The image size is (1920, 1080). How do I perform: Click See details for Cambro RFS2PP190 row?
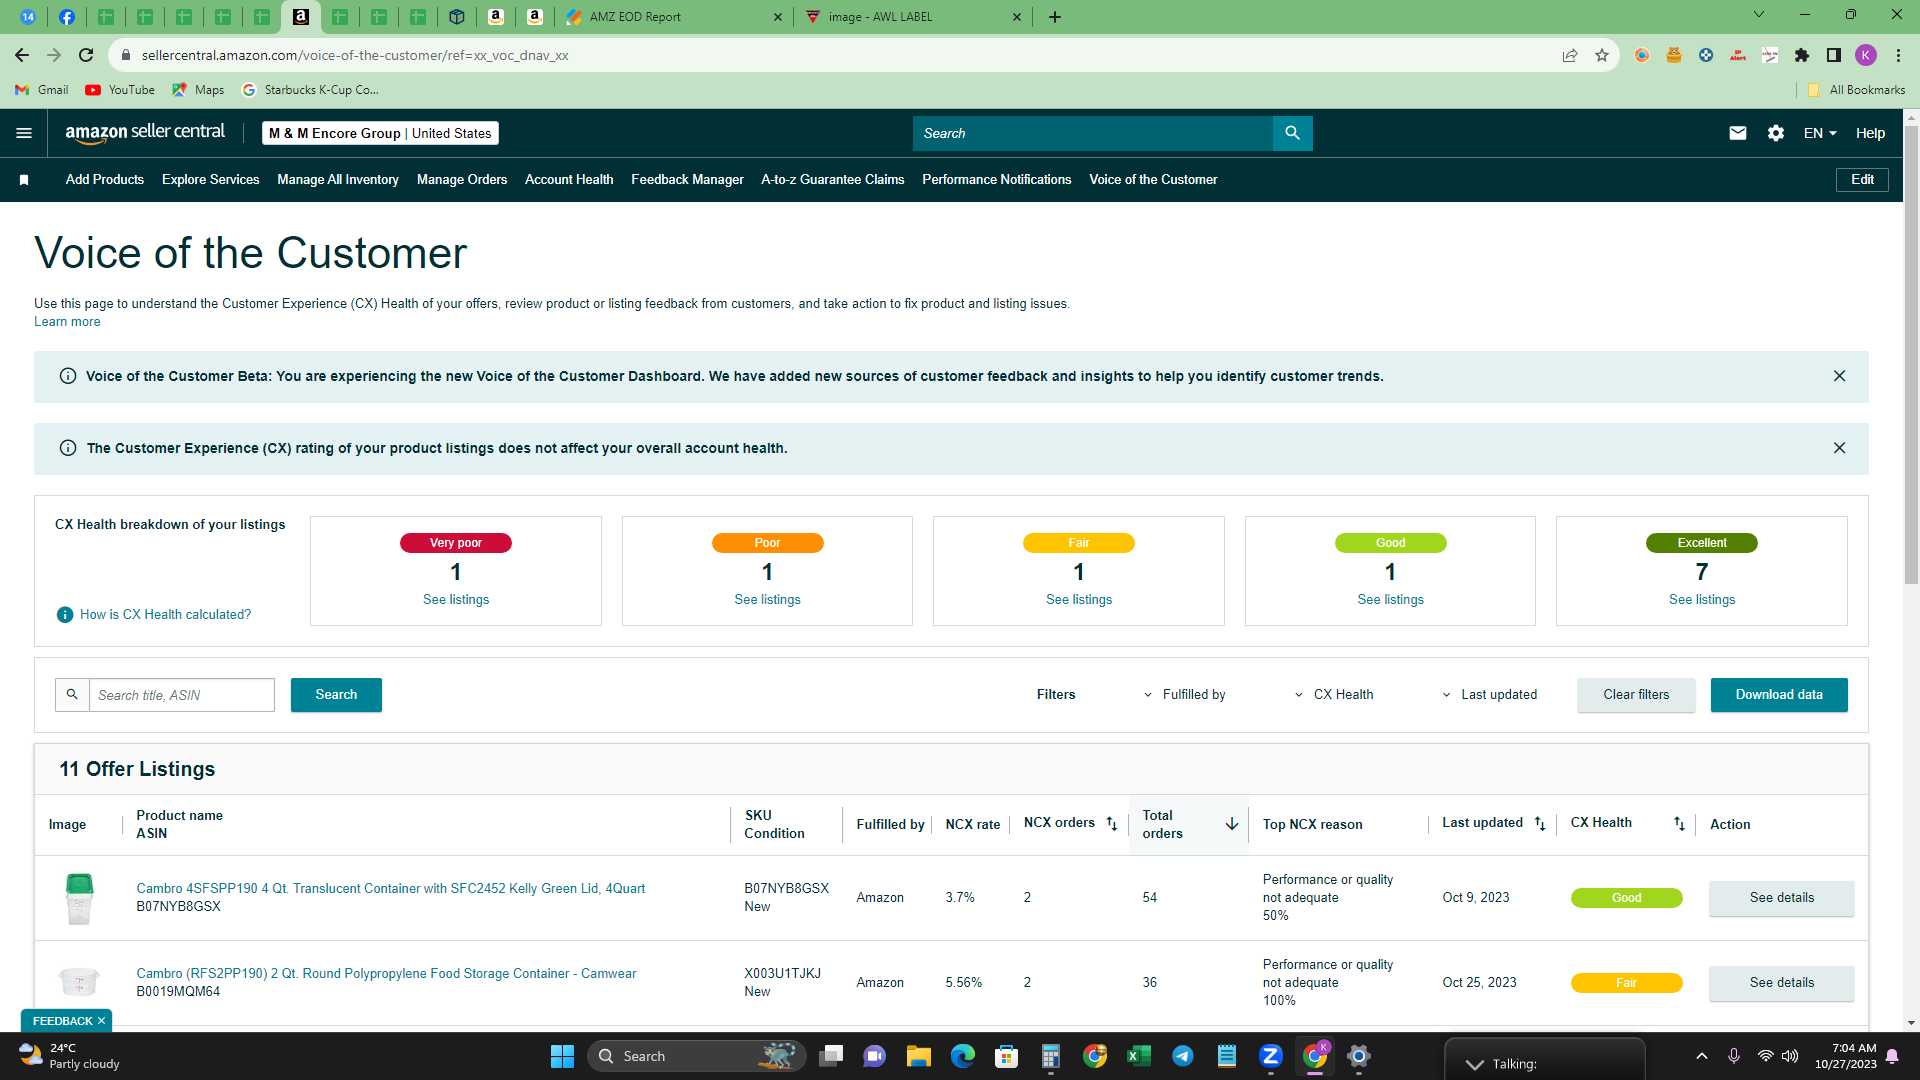pyautogui.click(x=1781, y=983)
